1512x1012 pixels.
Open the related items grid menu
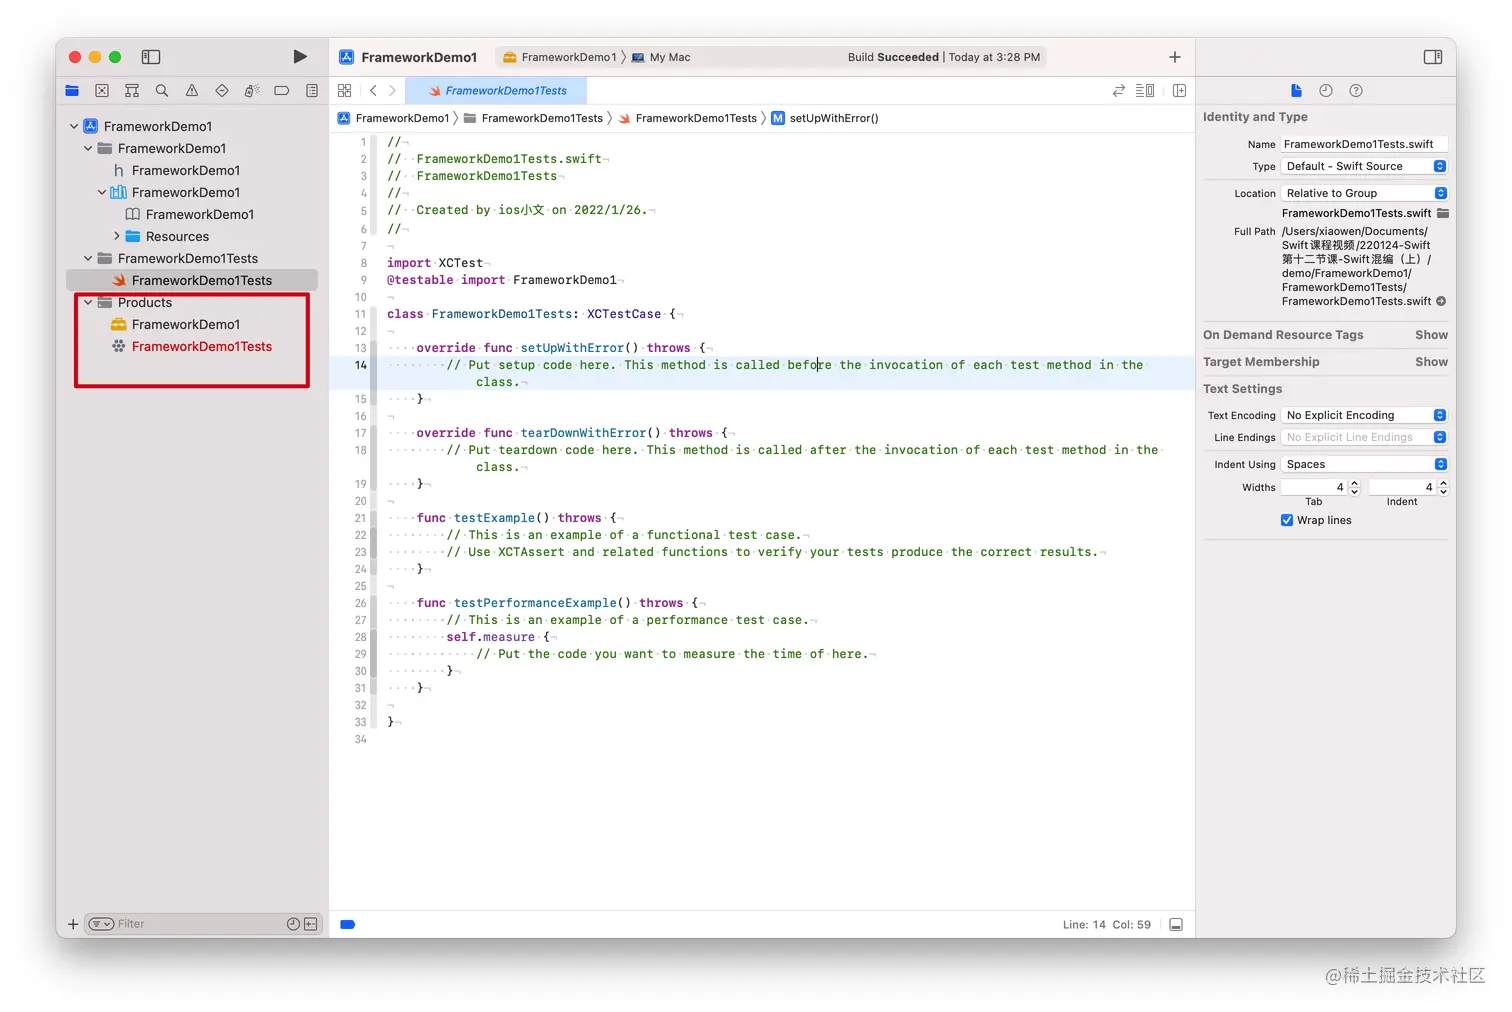pyautogui.click(x=345, y=91)
